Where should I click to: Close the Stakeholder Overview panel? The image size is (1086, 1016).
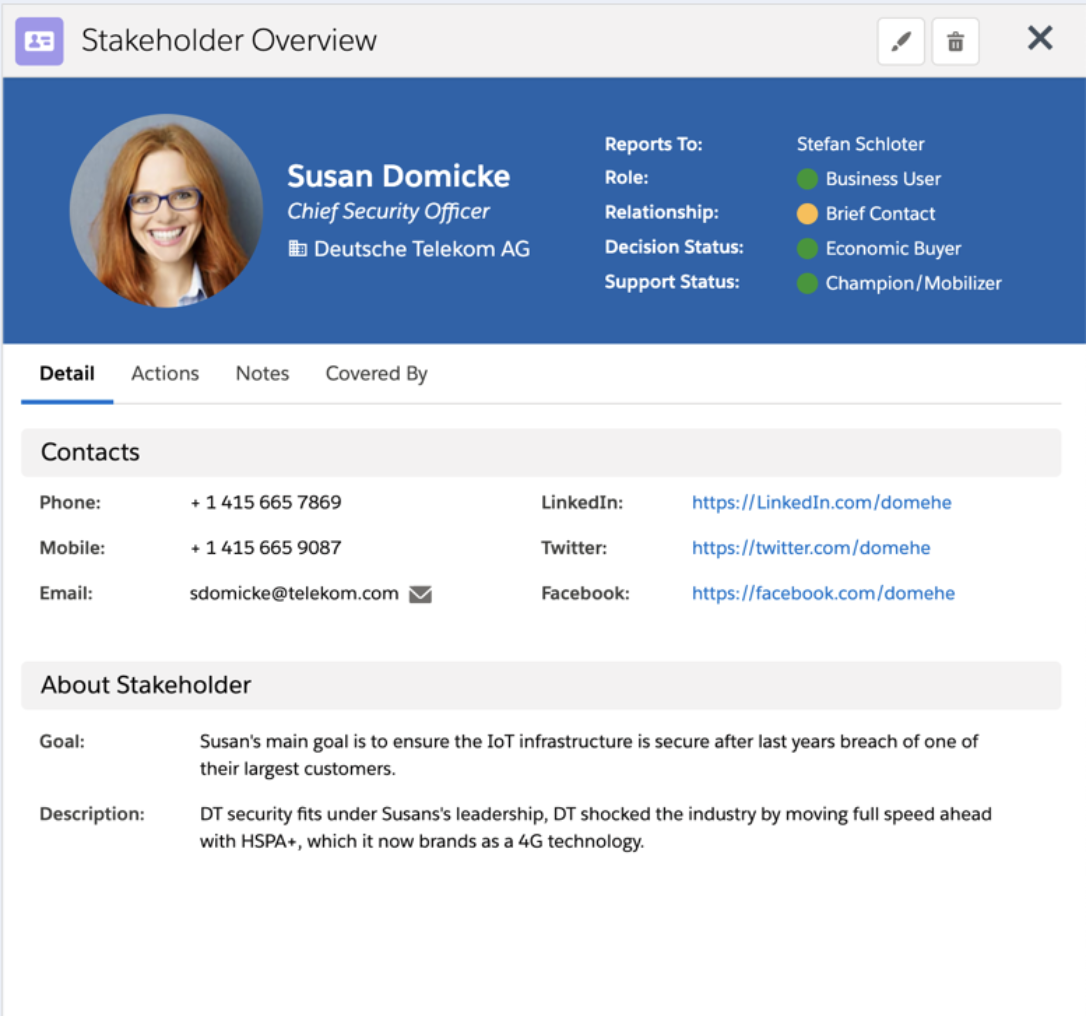[x=1040, y=38]
